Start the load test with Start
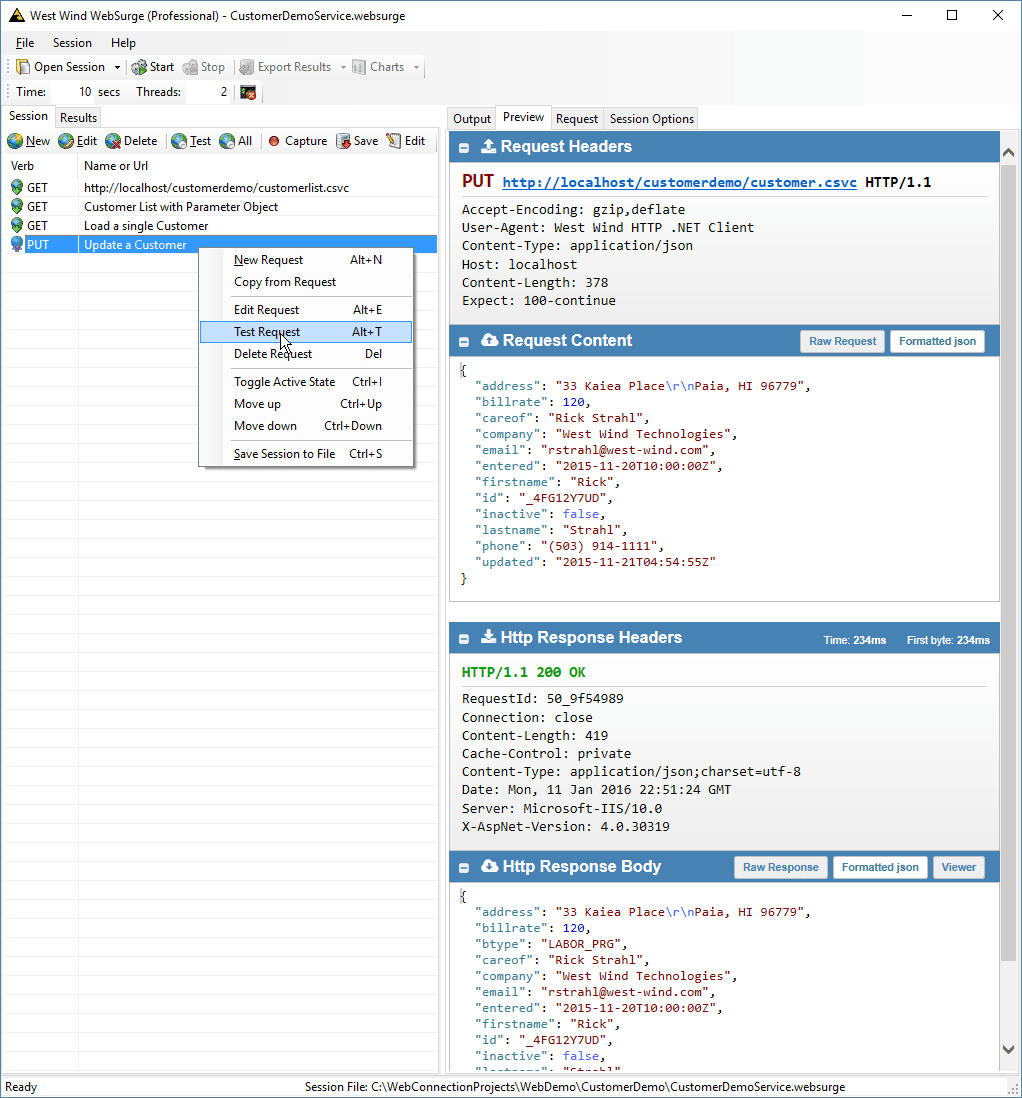Image resolution: width=1022 pixels, height=1098 pixels. [x=153, y=67]
